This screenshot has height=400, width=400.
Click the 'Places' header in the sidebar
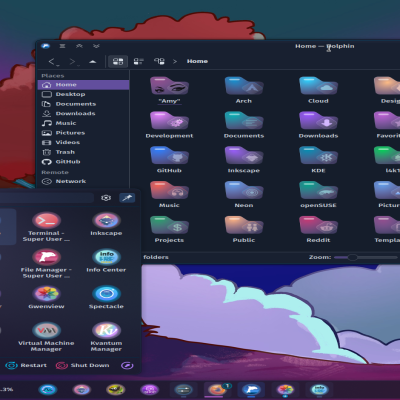pos(53,76)
